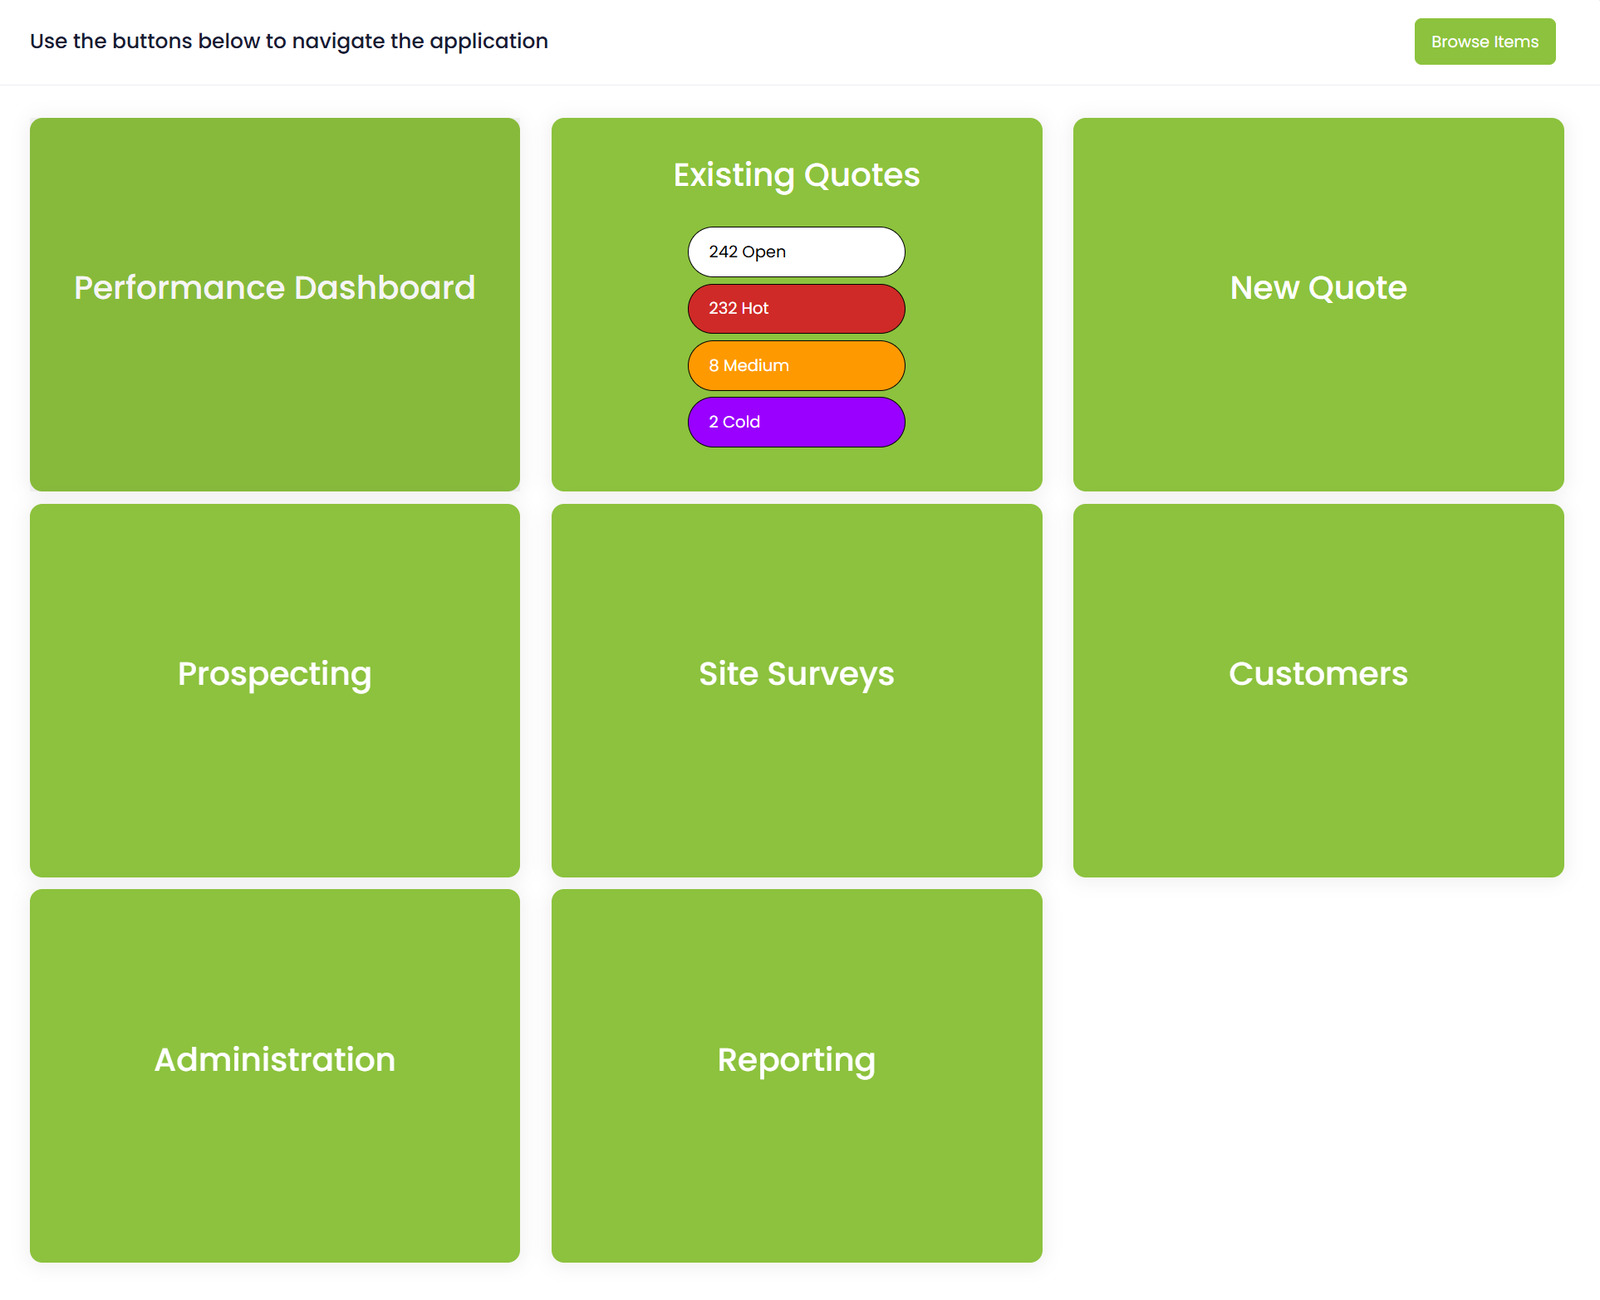
Task: Click the "New Quote" title text
Action: [x=1318, y=288]
